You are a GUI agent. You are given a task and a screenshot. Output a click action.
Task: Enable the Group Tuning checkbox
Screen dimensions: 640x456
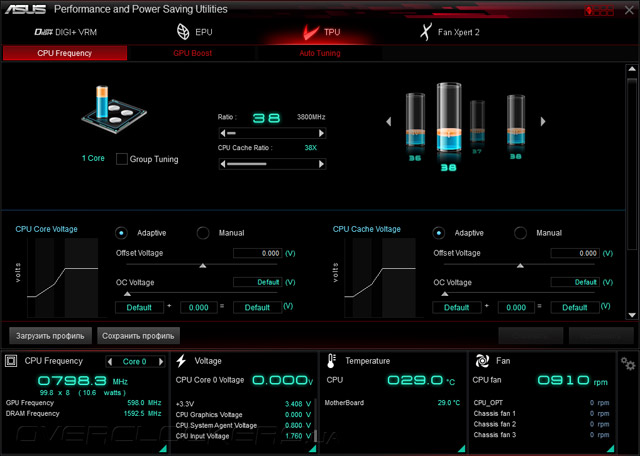point(122,159)
